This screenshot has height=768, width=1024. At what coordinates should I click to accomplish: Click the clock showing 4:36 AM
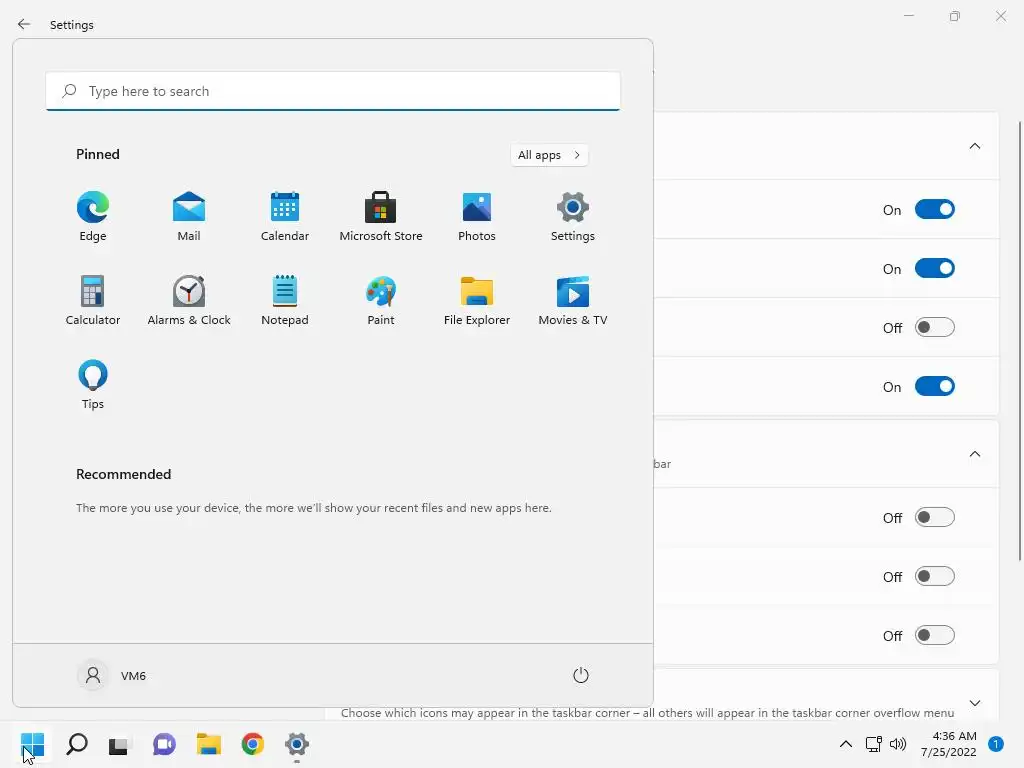click(948, 744)
